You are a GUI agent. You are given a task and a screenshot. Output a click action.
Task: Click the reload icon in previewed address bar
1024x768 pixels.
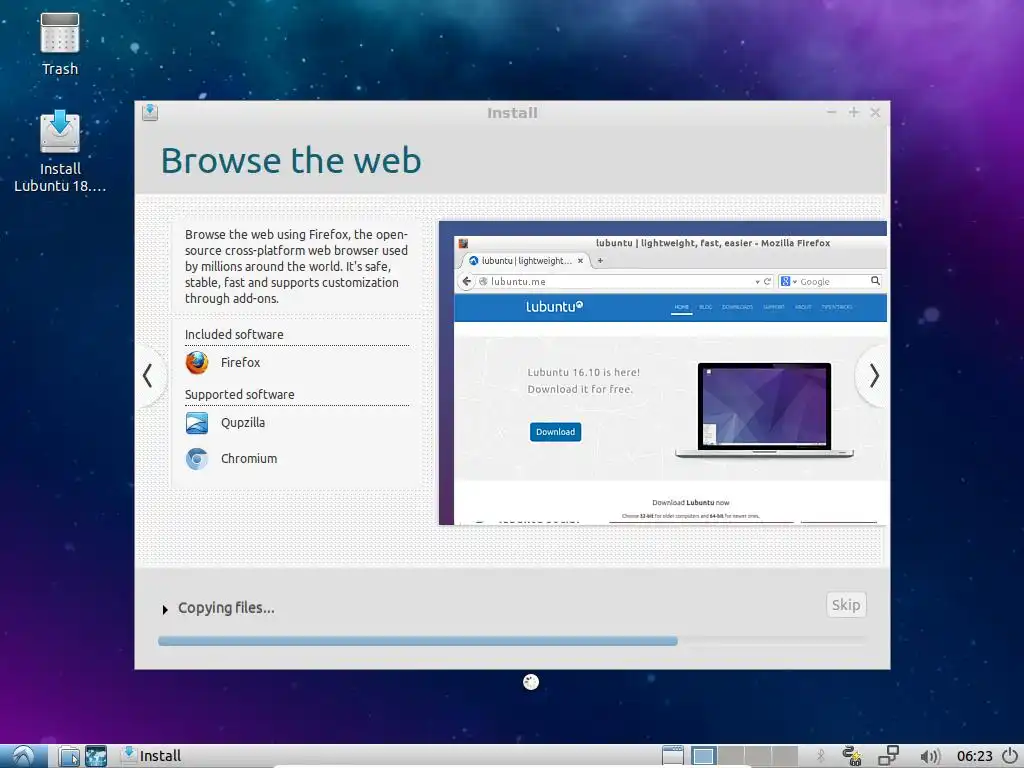[767, 281]
